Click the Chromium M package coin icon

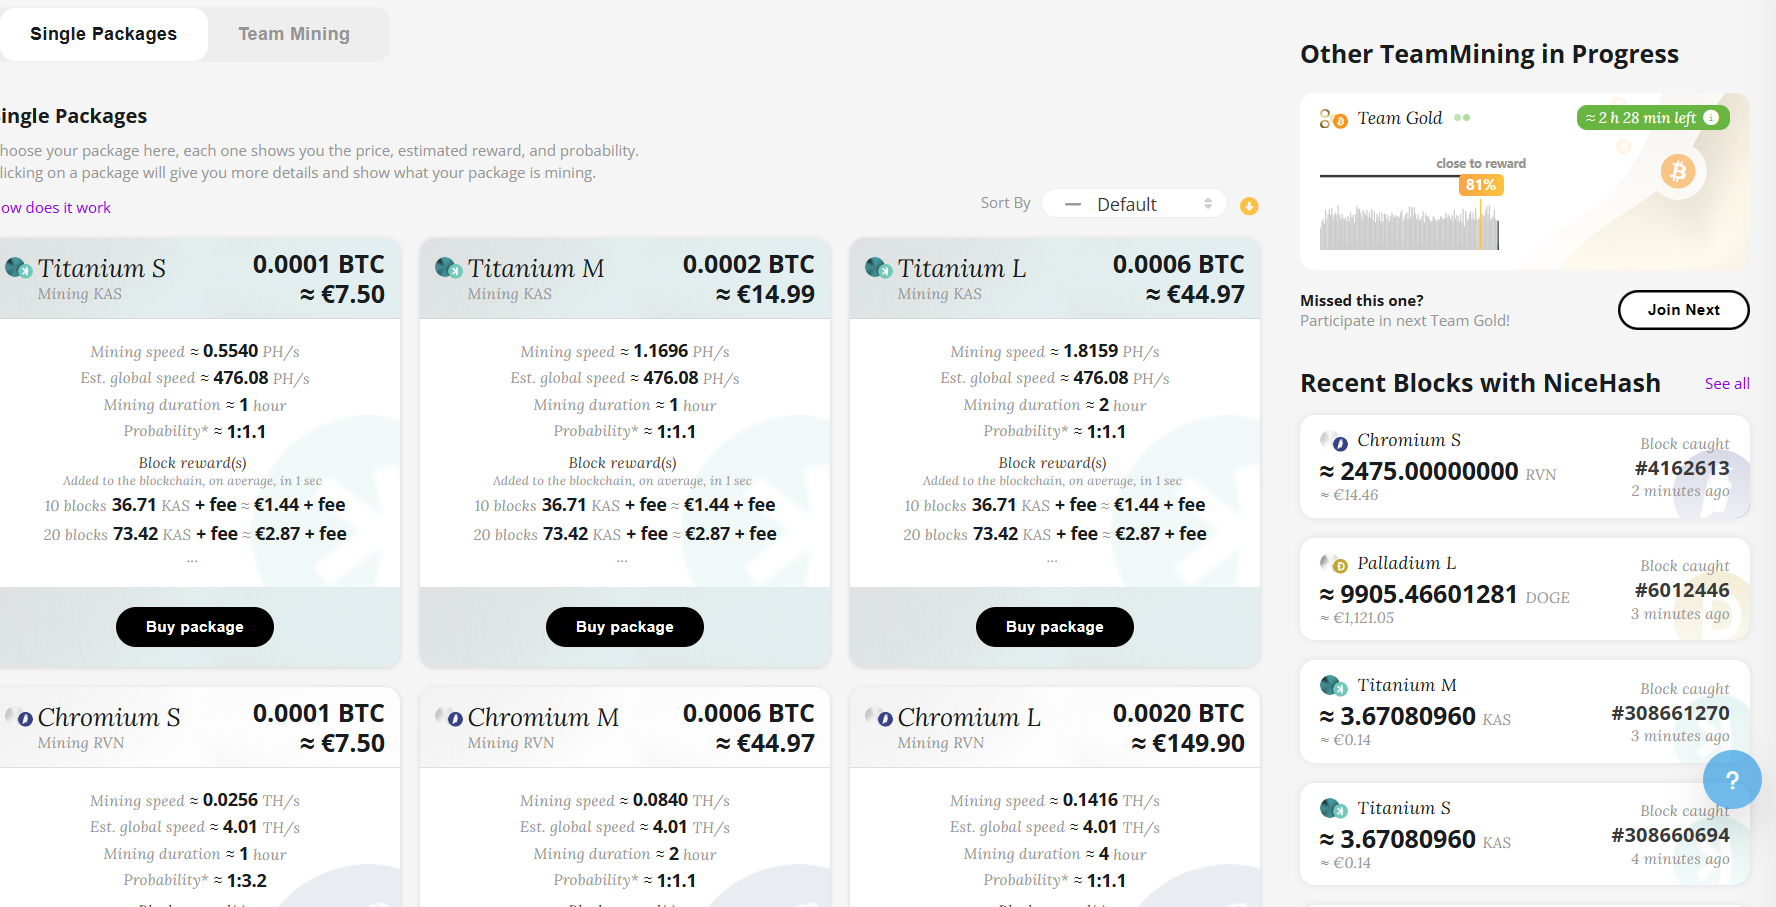(x=449, y=717)
